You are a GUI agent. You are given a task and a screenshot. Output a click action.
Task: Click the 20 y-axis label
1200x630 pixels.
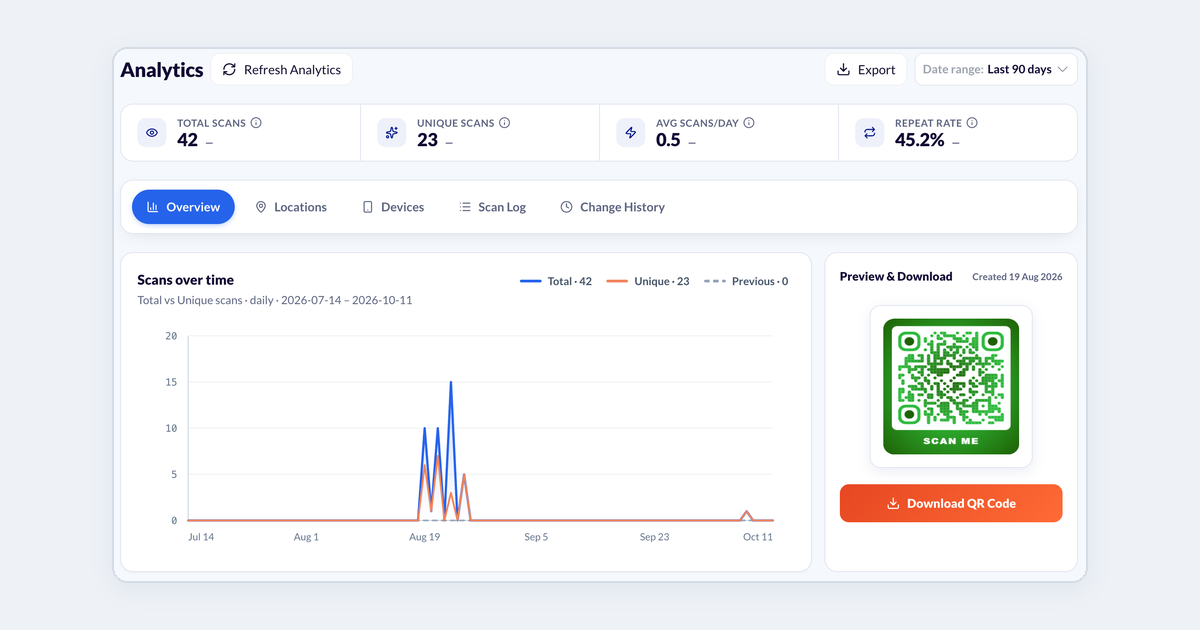(x=171, y=336)
